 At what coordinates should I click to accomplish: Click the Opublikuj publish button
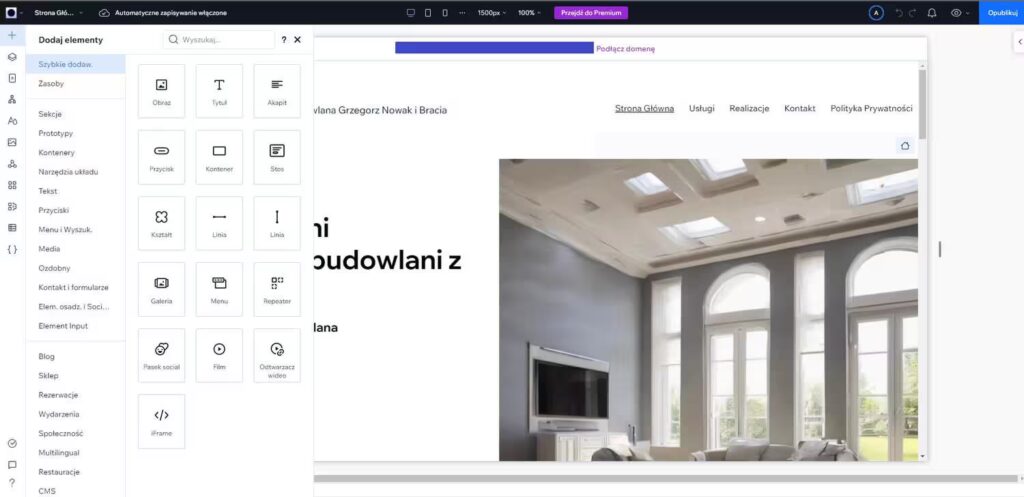[x=1002, y=12]
